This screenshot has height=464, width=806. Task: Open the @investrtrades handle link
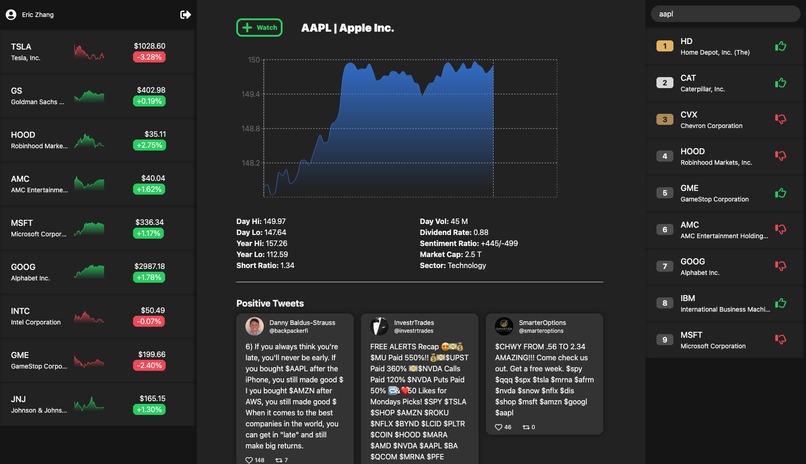pyautogui.click(x=413, y=331)
